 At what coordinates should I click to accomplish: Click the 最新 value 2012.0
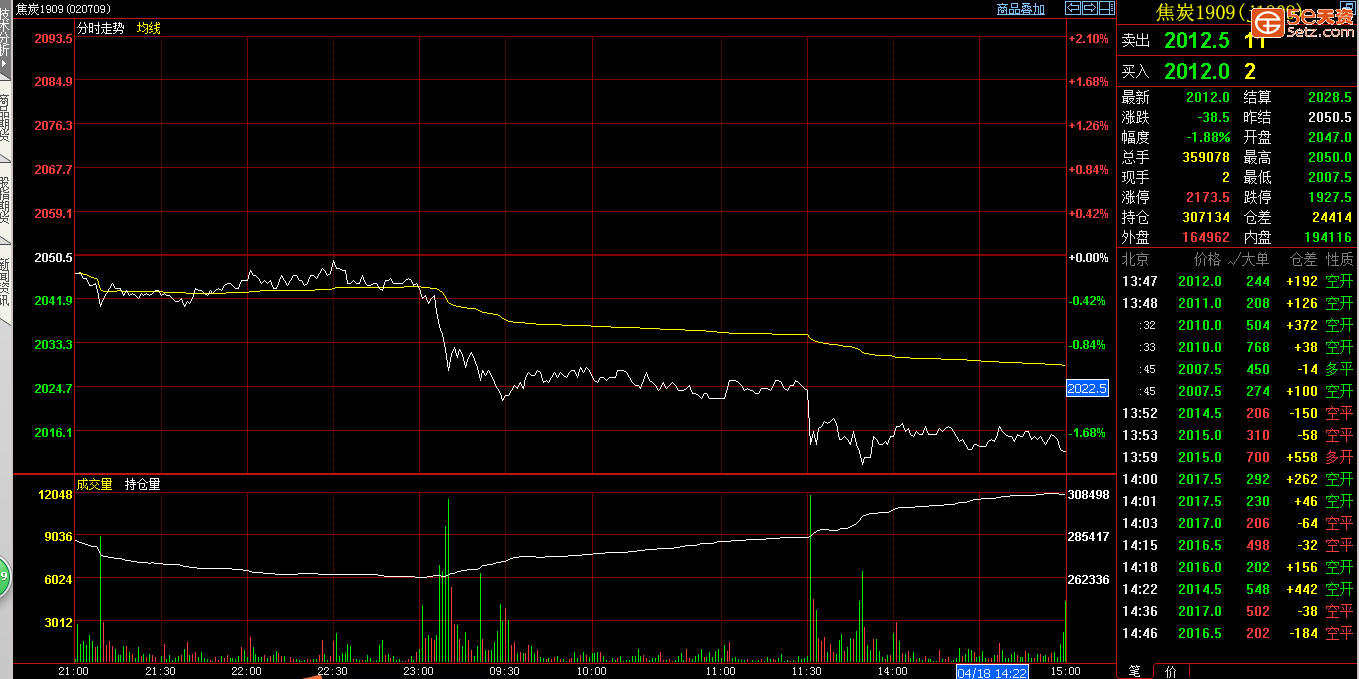coord(1208,97)
